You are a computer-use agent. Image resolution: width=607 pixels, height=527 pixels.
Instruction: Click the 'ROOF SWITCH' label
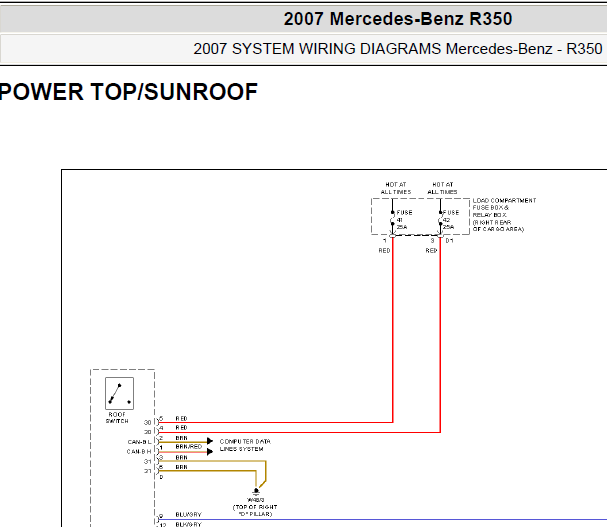tap(117, 417)
